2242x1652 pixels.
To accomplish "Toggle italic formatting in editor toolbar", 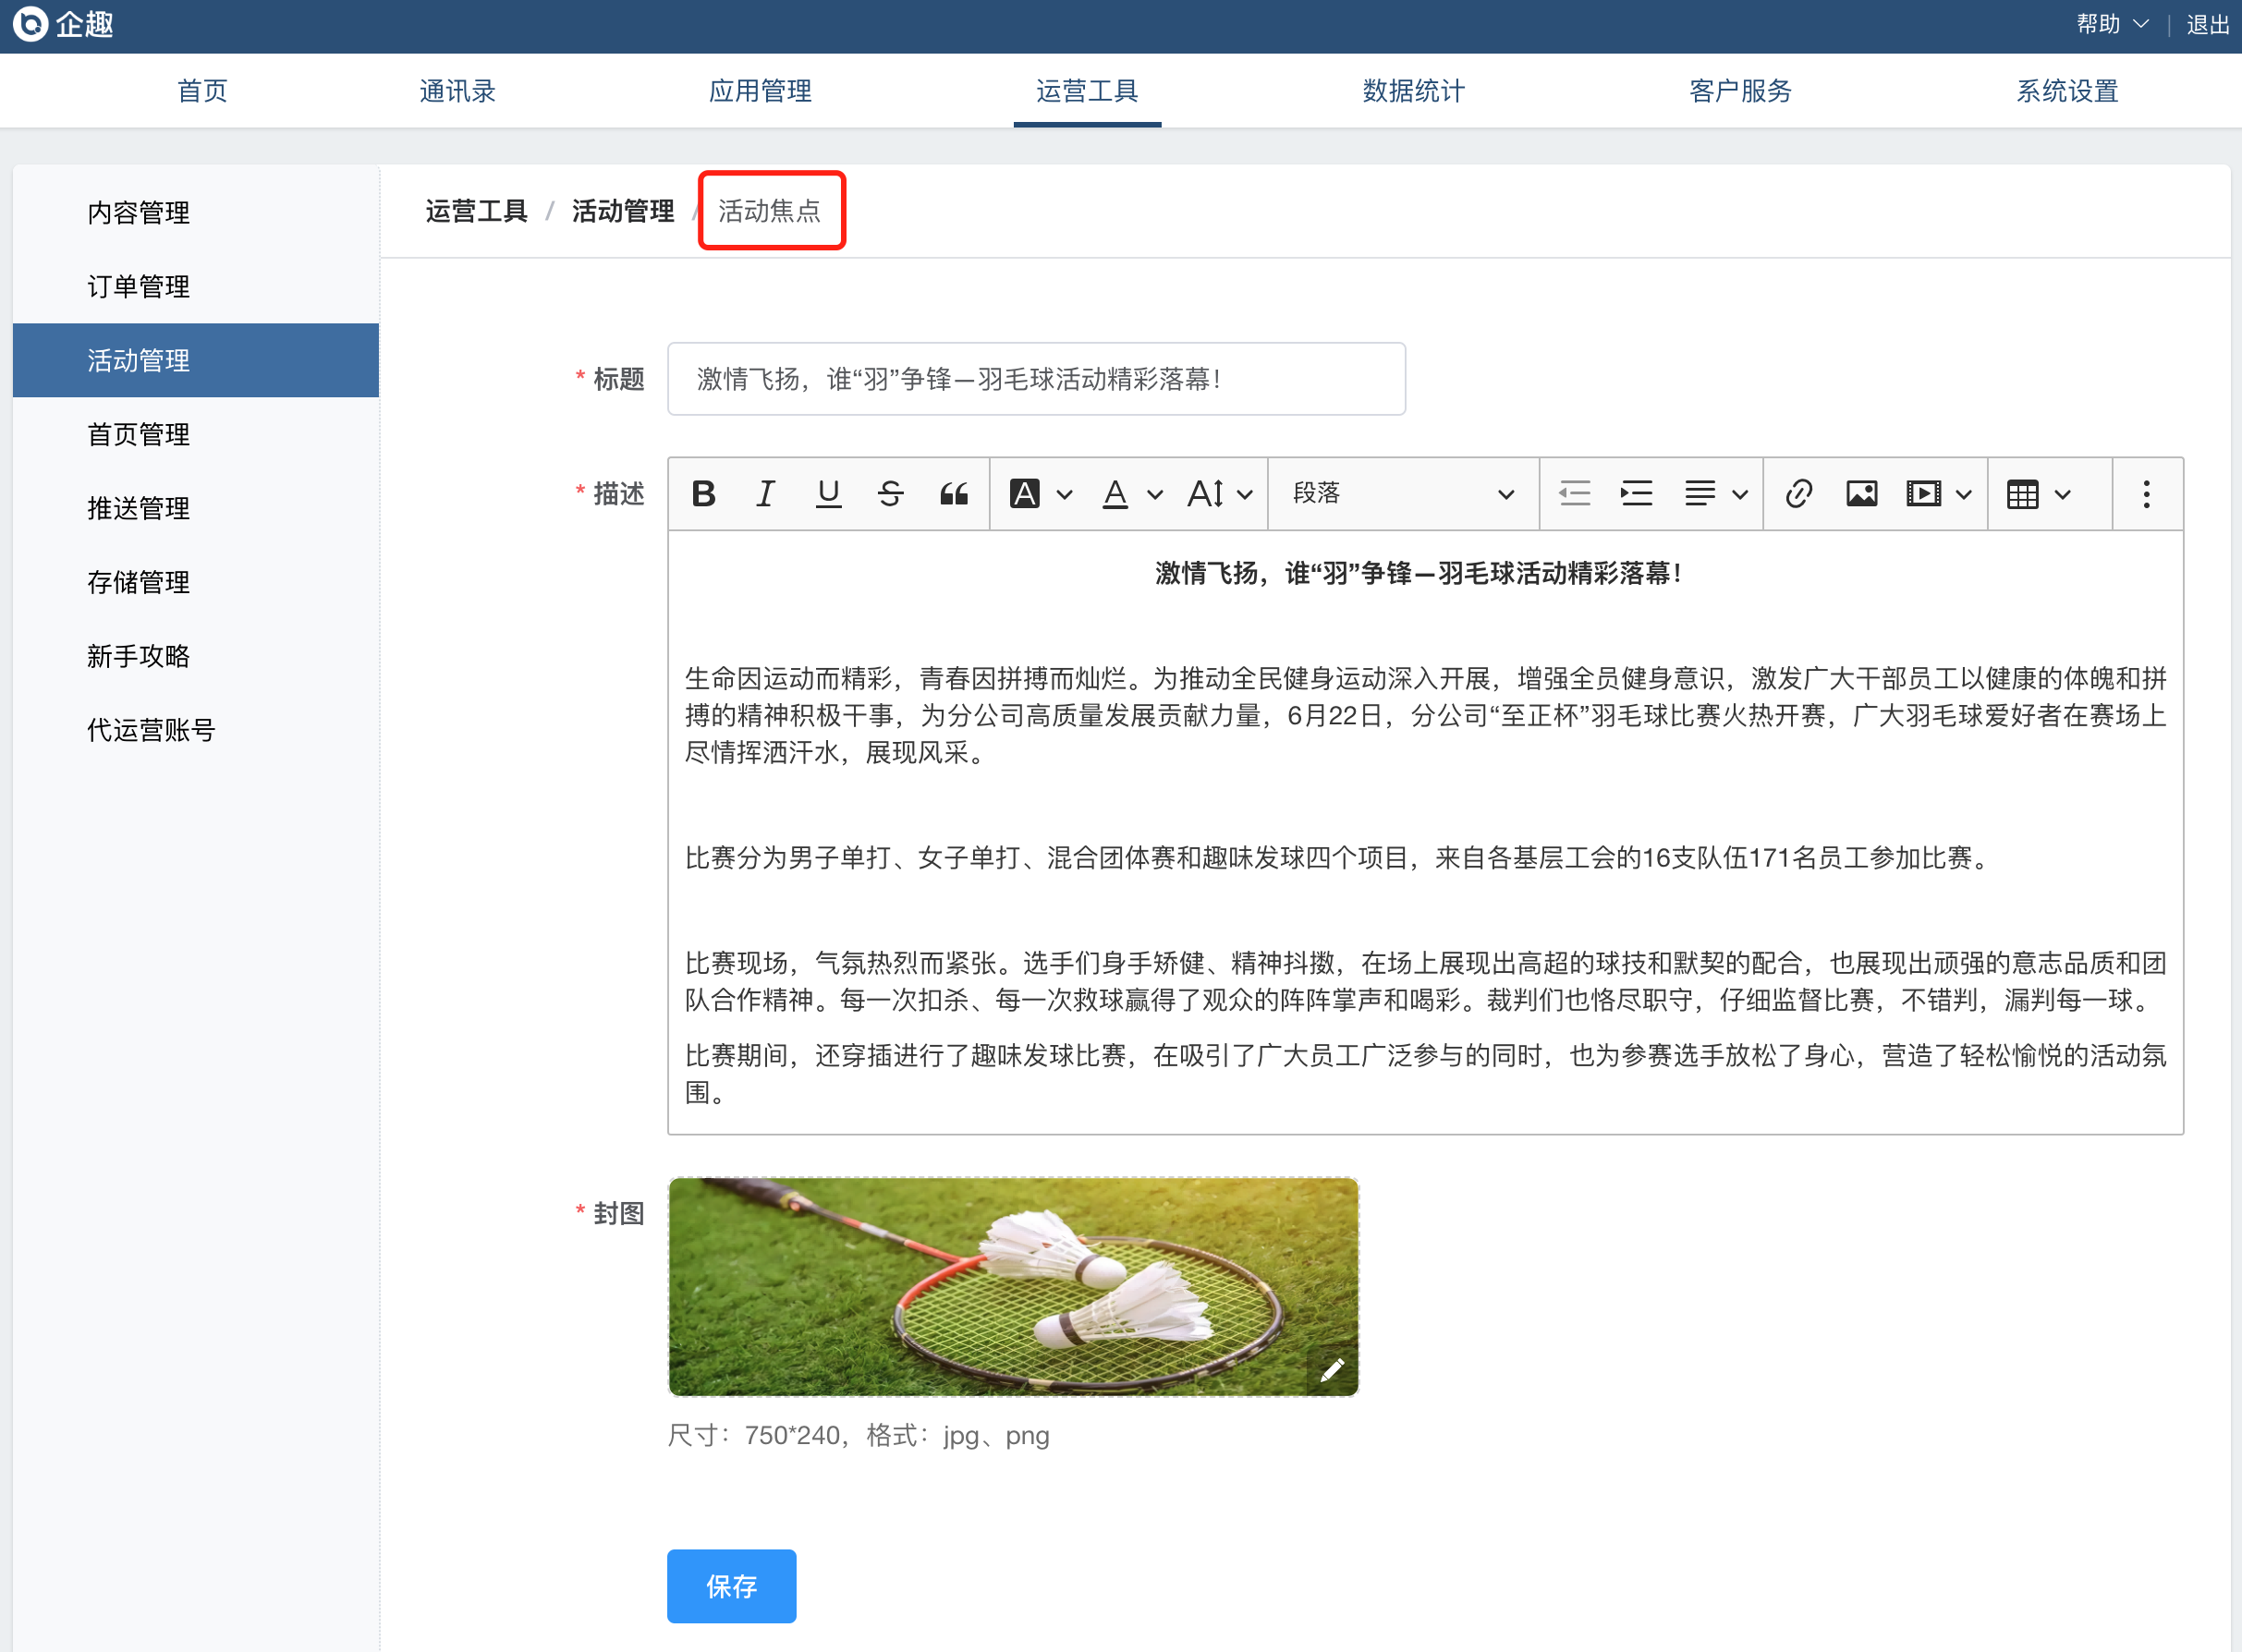I will coord(765,493).
